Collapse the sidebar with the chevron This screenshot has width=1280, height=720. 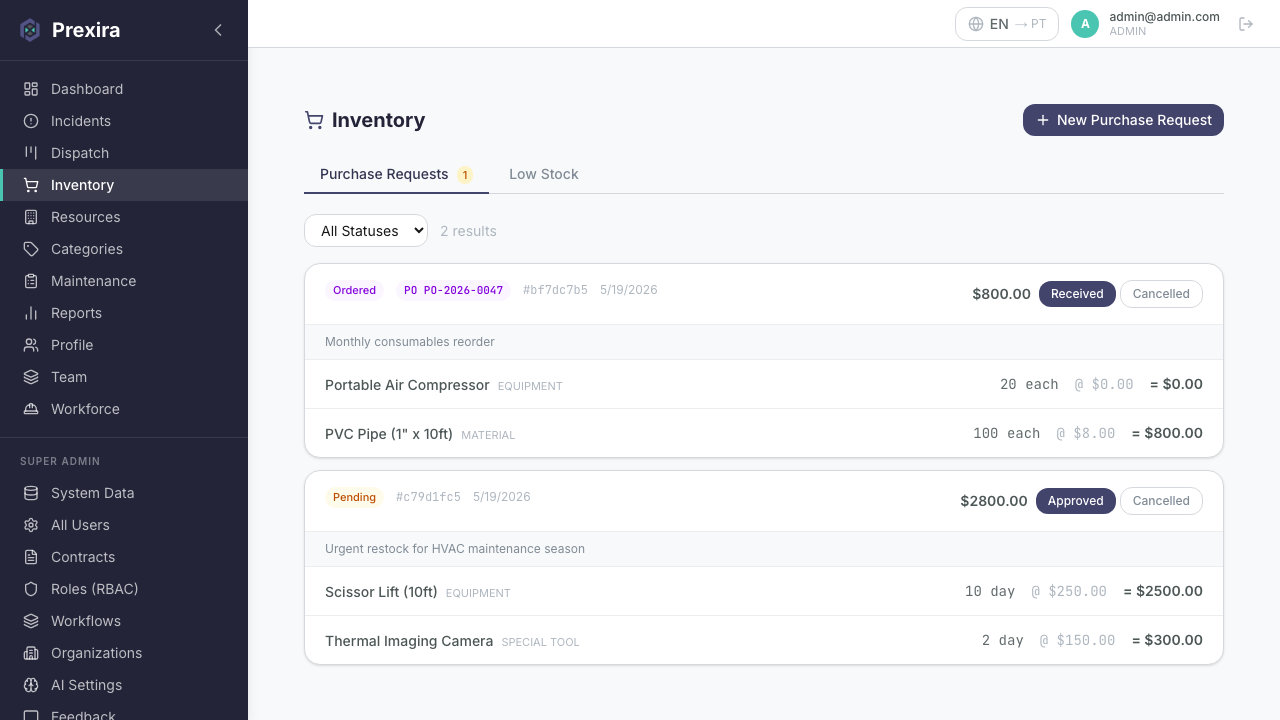218,30
